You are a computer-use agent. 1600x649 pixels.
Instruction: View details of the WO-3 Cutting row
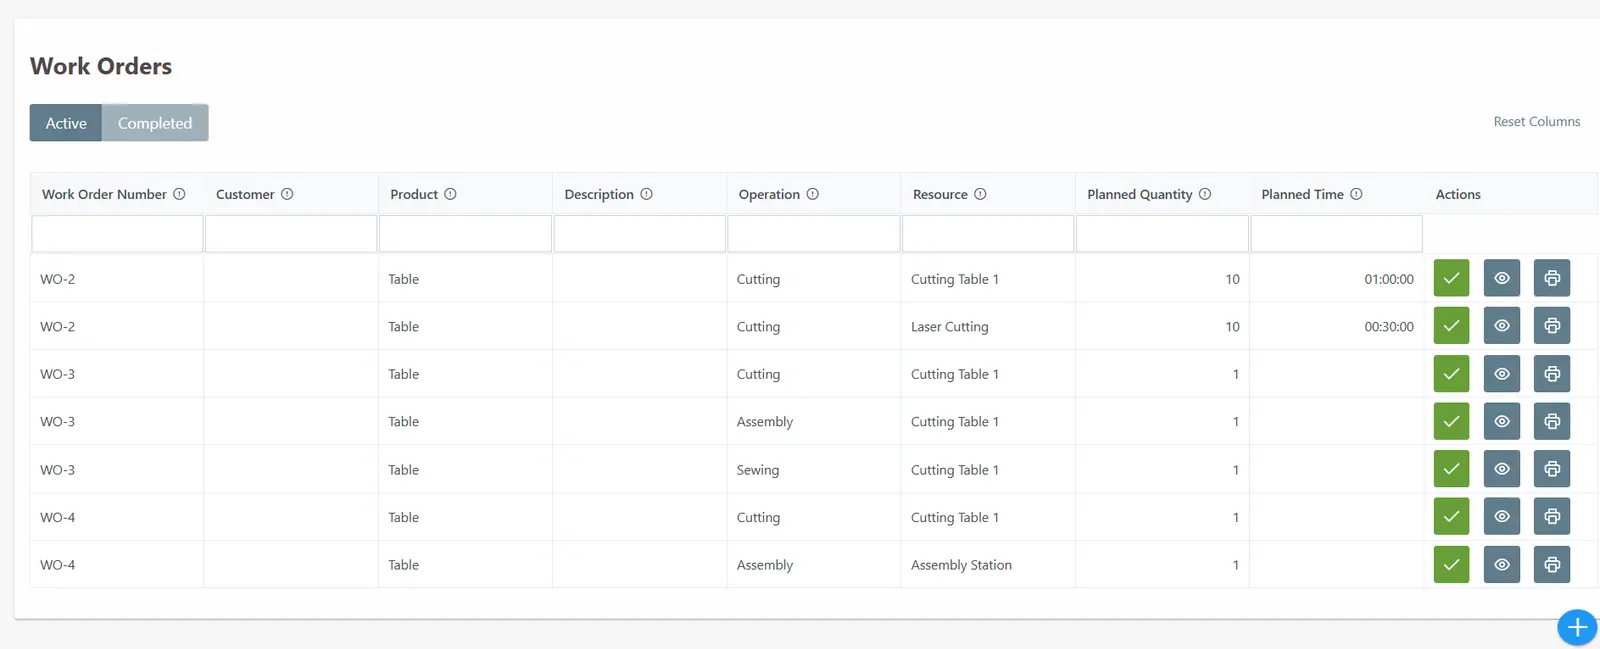1502,374
